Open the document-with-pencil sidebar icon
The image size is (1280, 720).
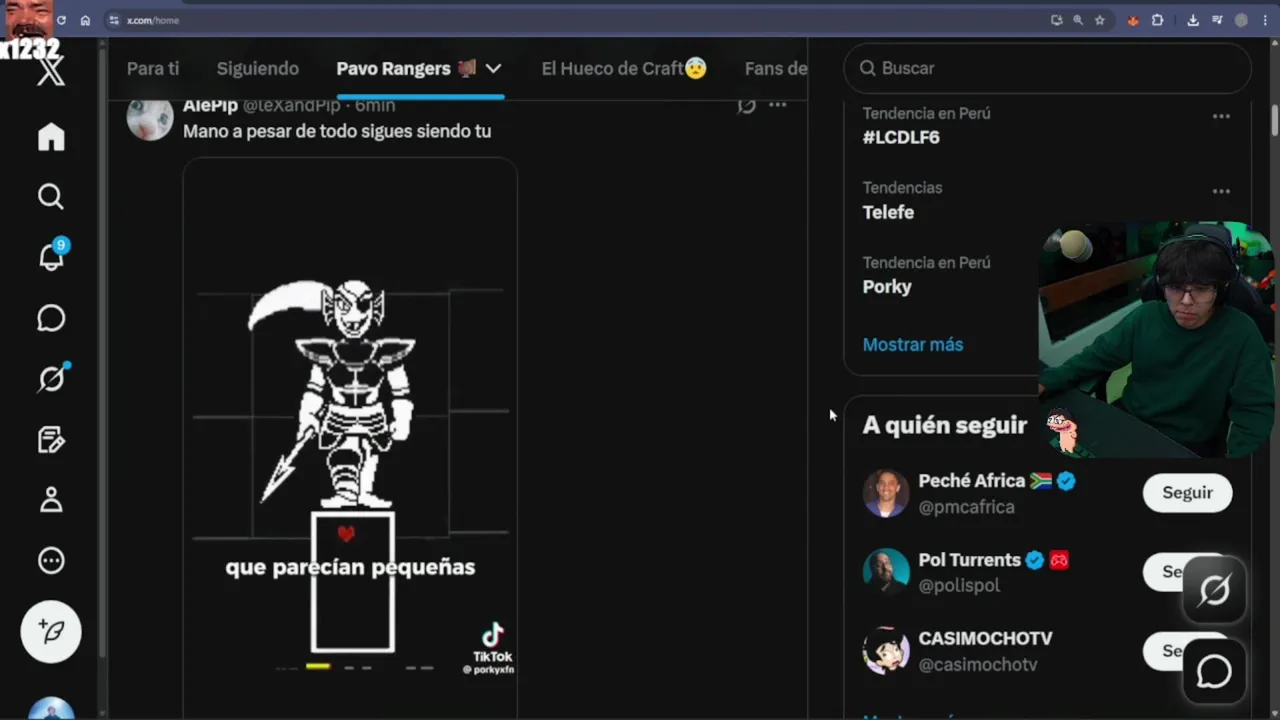click(51, 439)
